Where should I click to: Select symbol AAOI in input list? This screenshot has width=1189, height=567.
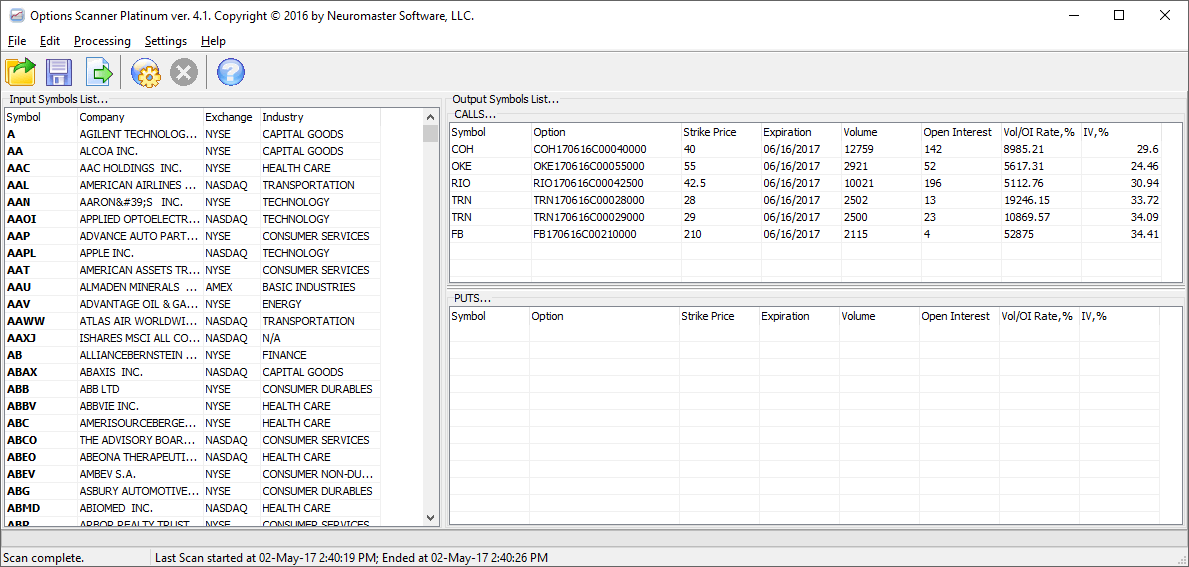pyautogui.click(x=20, y=219)
